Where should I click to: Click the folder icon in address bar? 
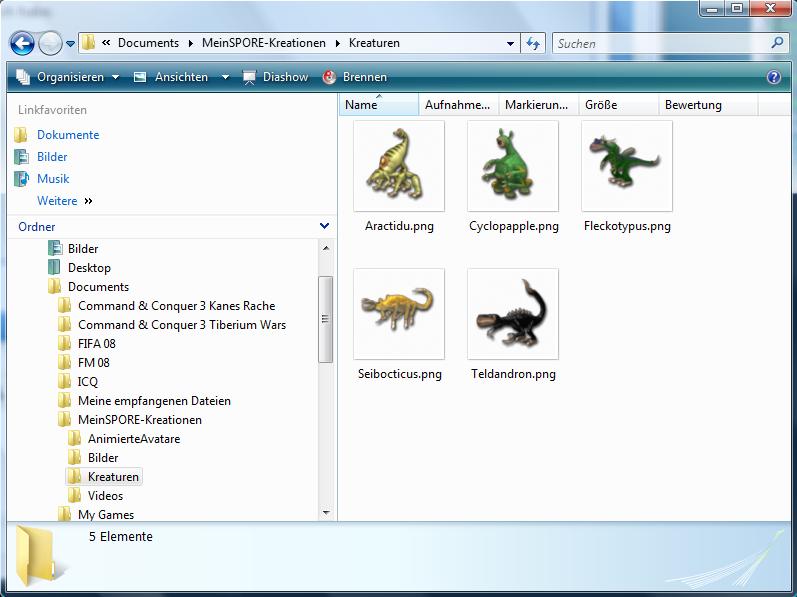[88, 43]
